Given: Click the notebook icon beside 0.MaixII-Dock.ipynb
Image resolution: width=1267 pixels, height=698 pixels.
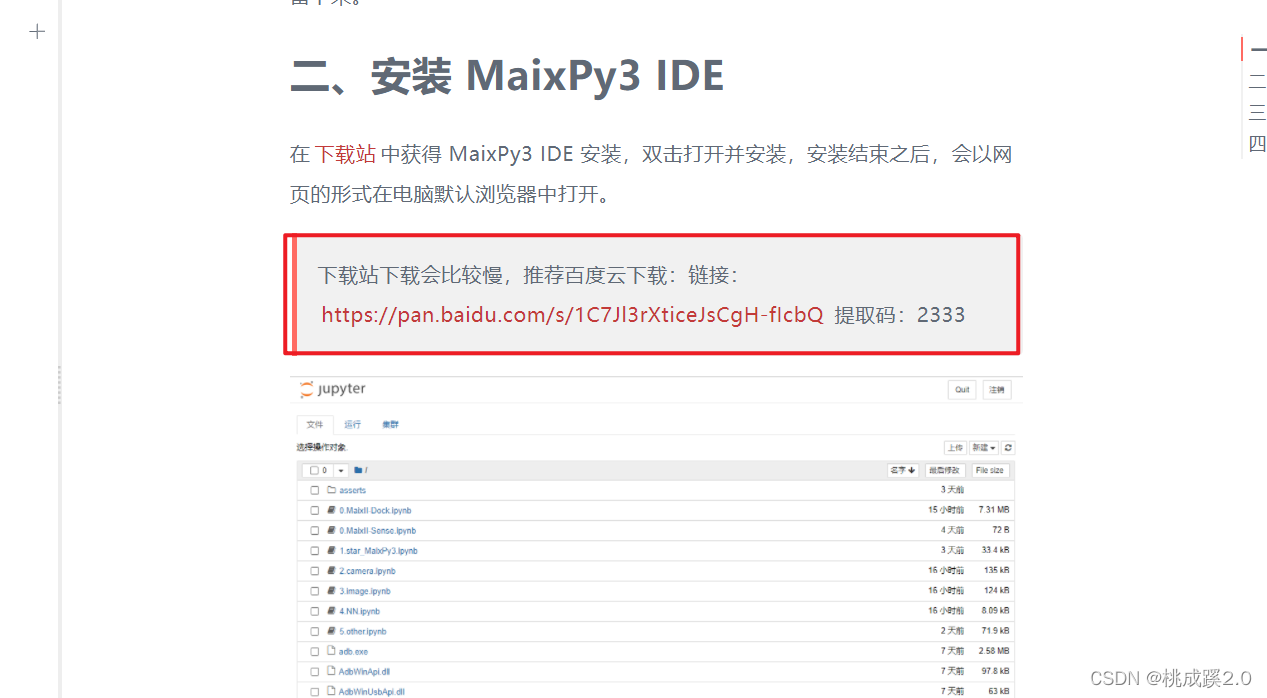Looking at the screenshot, I should tap(331, 510).
